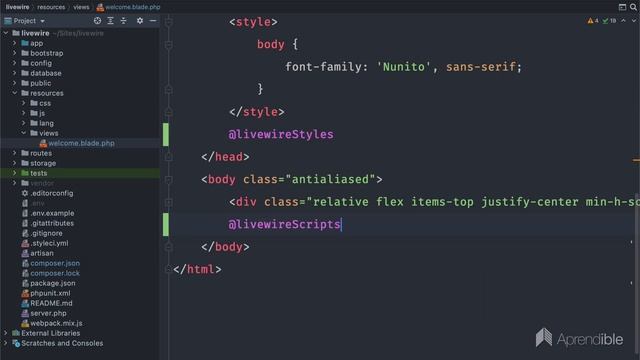
Task: Expand the app folder
Action: (x=15, y=43)
